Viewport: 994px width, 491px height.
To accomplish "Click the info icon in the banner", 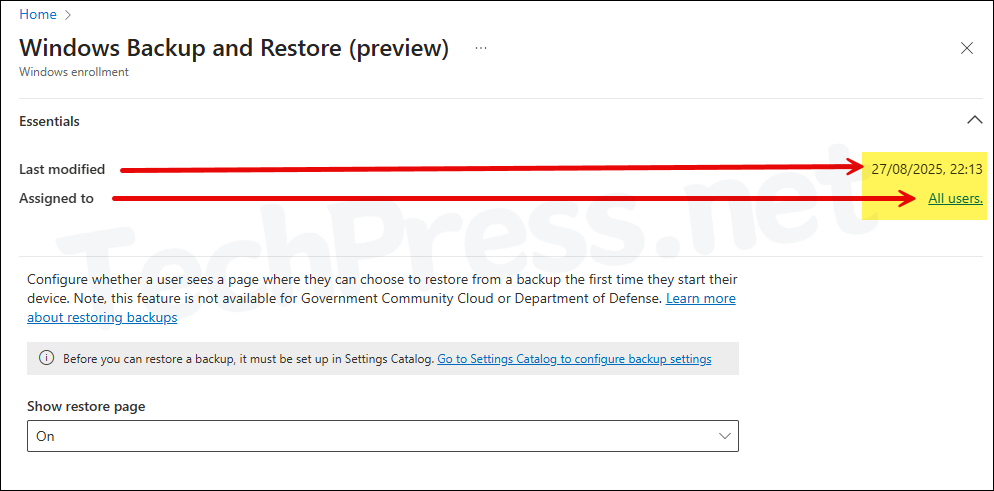I will tap(46, 359).
